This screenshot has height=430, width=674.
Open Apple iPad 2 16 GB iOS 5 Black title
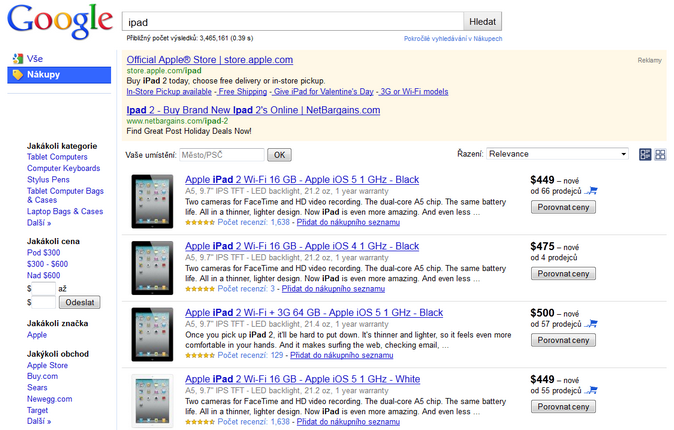point(302,180)
